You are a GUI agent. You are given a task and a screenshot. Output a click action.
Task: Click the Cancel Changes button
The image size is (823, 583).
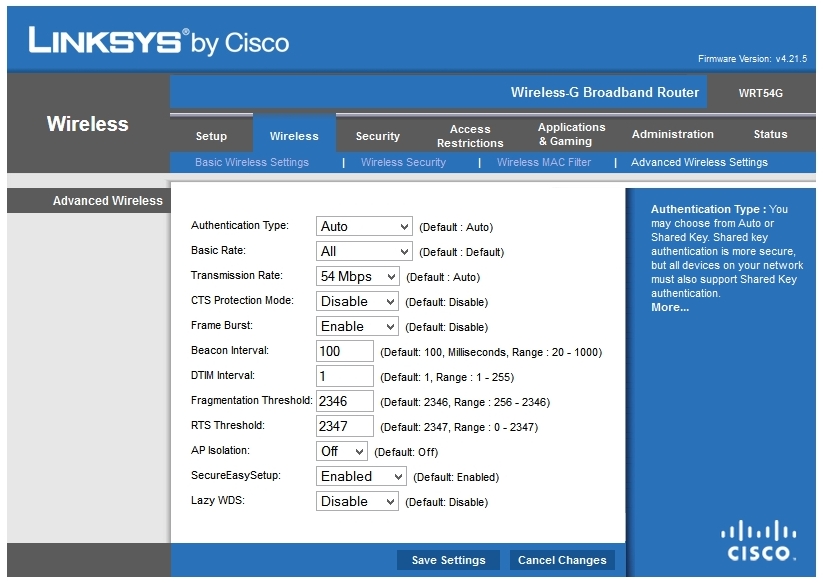[562, 560]
